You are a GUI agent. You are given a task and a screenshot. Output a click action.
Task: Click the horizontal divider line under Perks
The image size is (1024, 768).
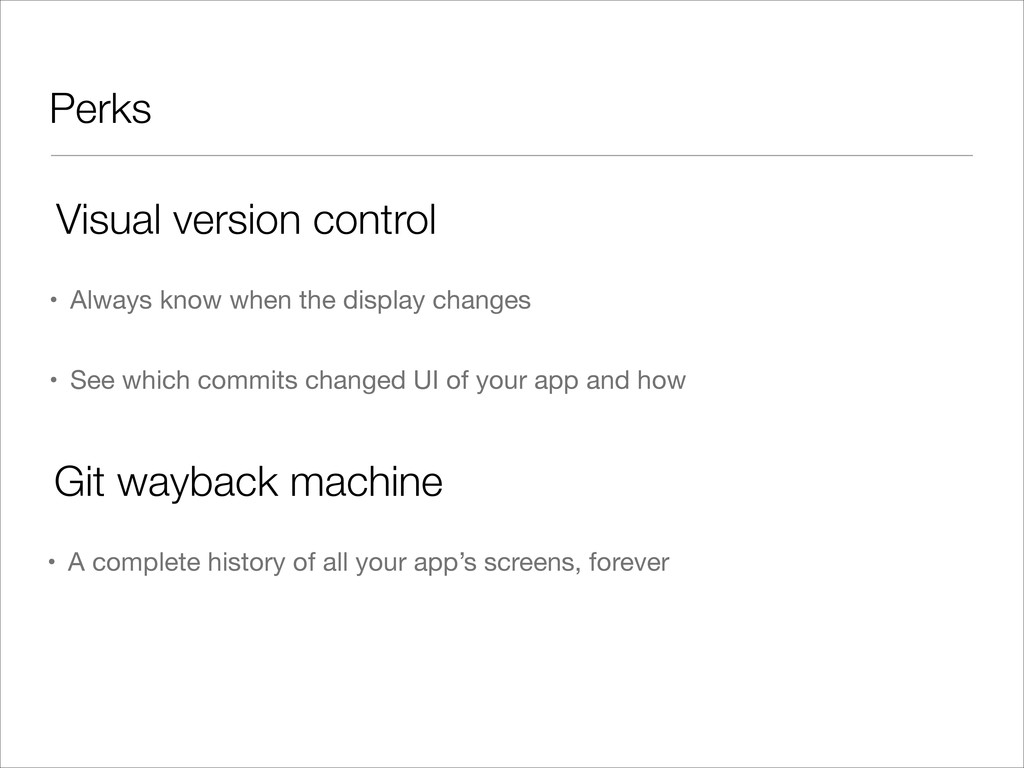[x=512, y=155]
